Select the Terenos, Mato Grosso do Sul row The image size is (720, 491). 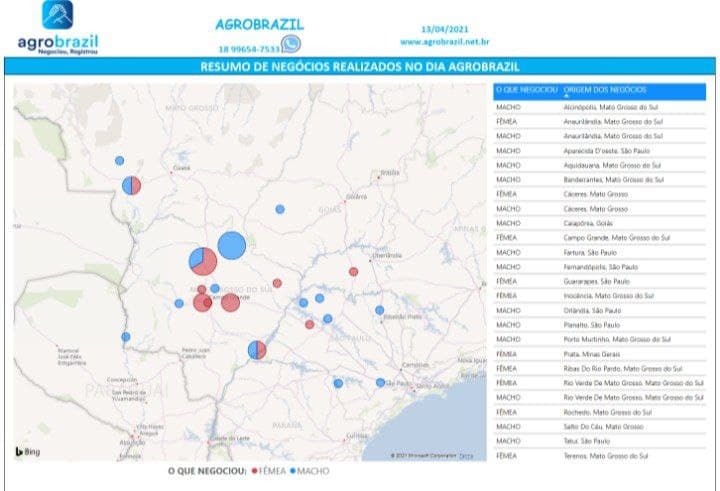pyautogui.click(x=600, y=456)
